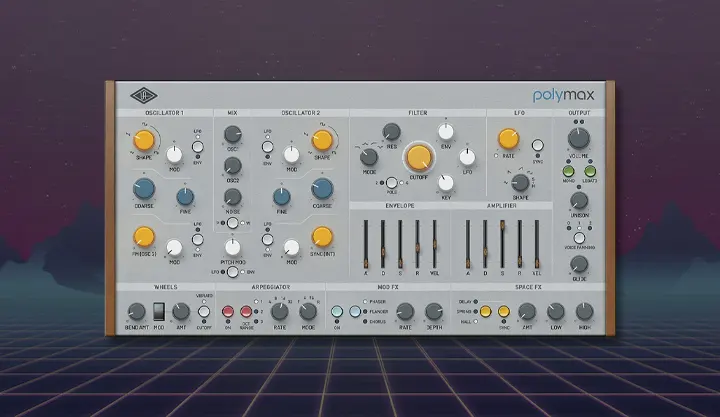Adjust the Output VOLUME knob

pyautogui.click(x=579, y=138)
